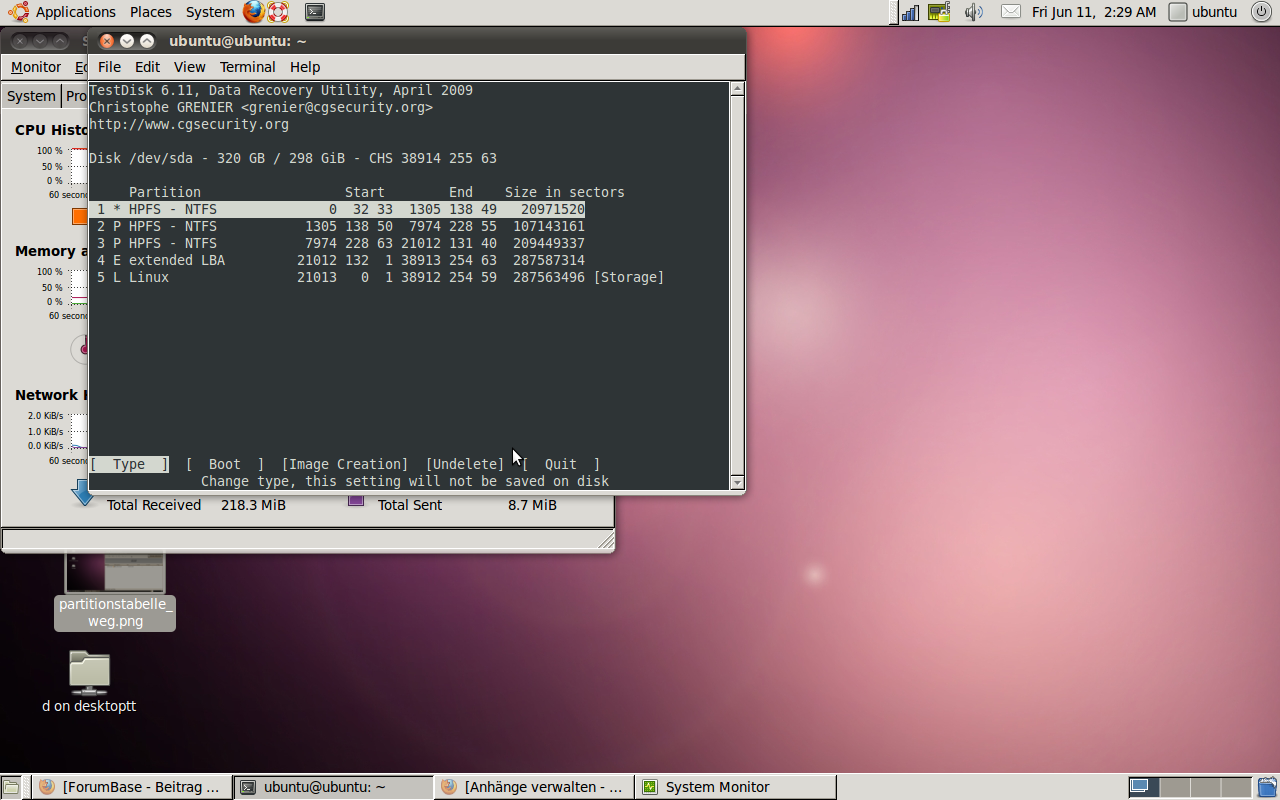
Task: Select partitionstabelle_weg.png desktop file
Action: (x=114, y=590)
